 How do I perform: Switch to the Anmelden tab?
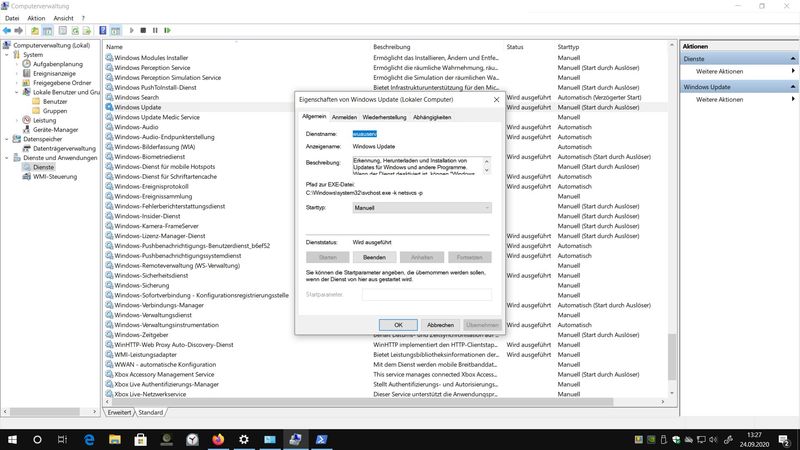click(x=344, y=117)
